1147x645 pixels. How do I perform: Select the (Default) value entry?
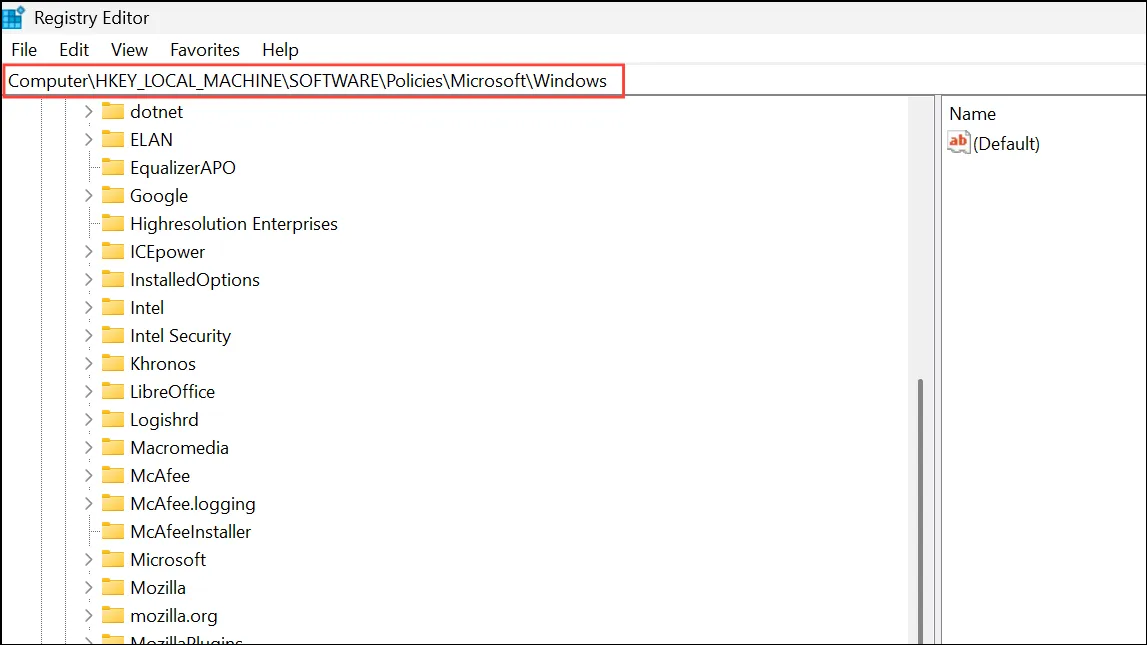pos(1006,143)
